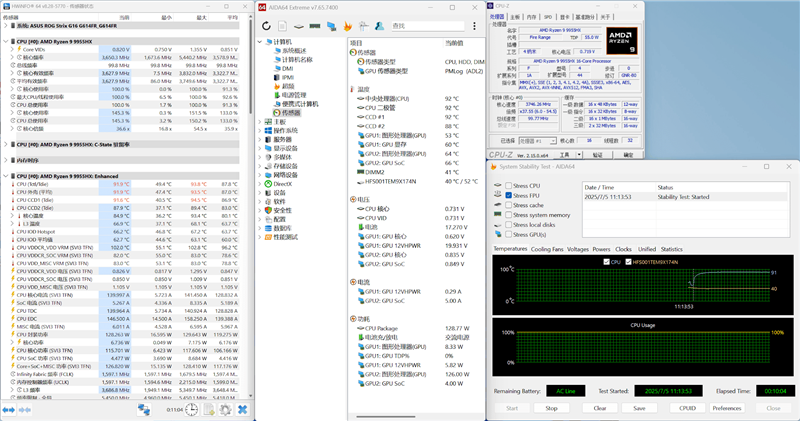Select the 传感器 sensor item in AIDA64 tree
This screenshot has width=800, height=421.
[x=287, y=113]
